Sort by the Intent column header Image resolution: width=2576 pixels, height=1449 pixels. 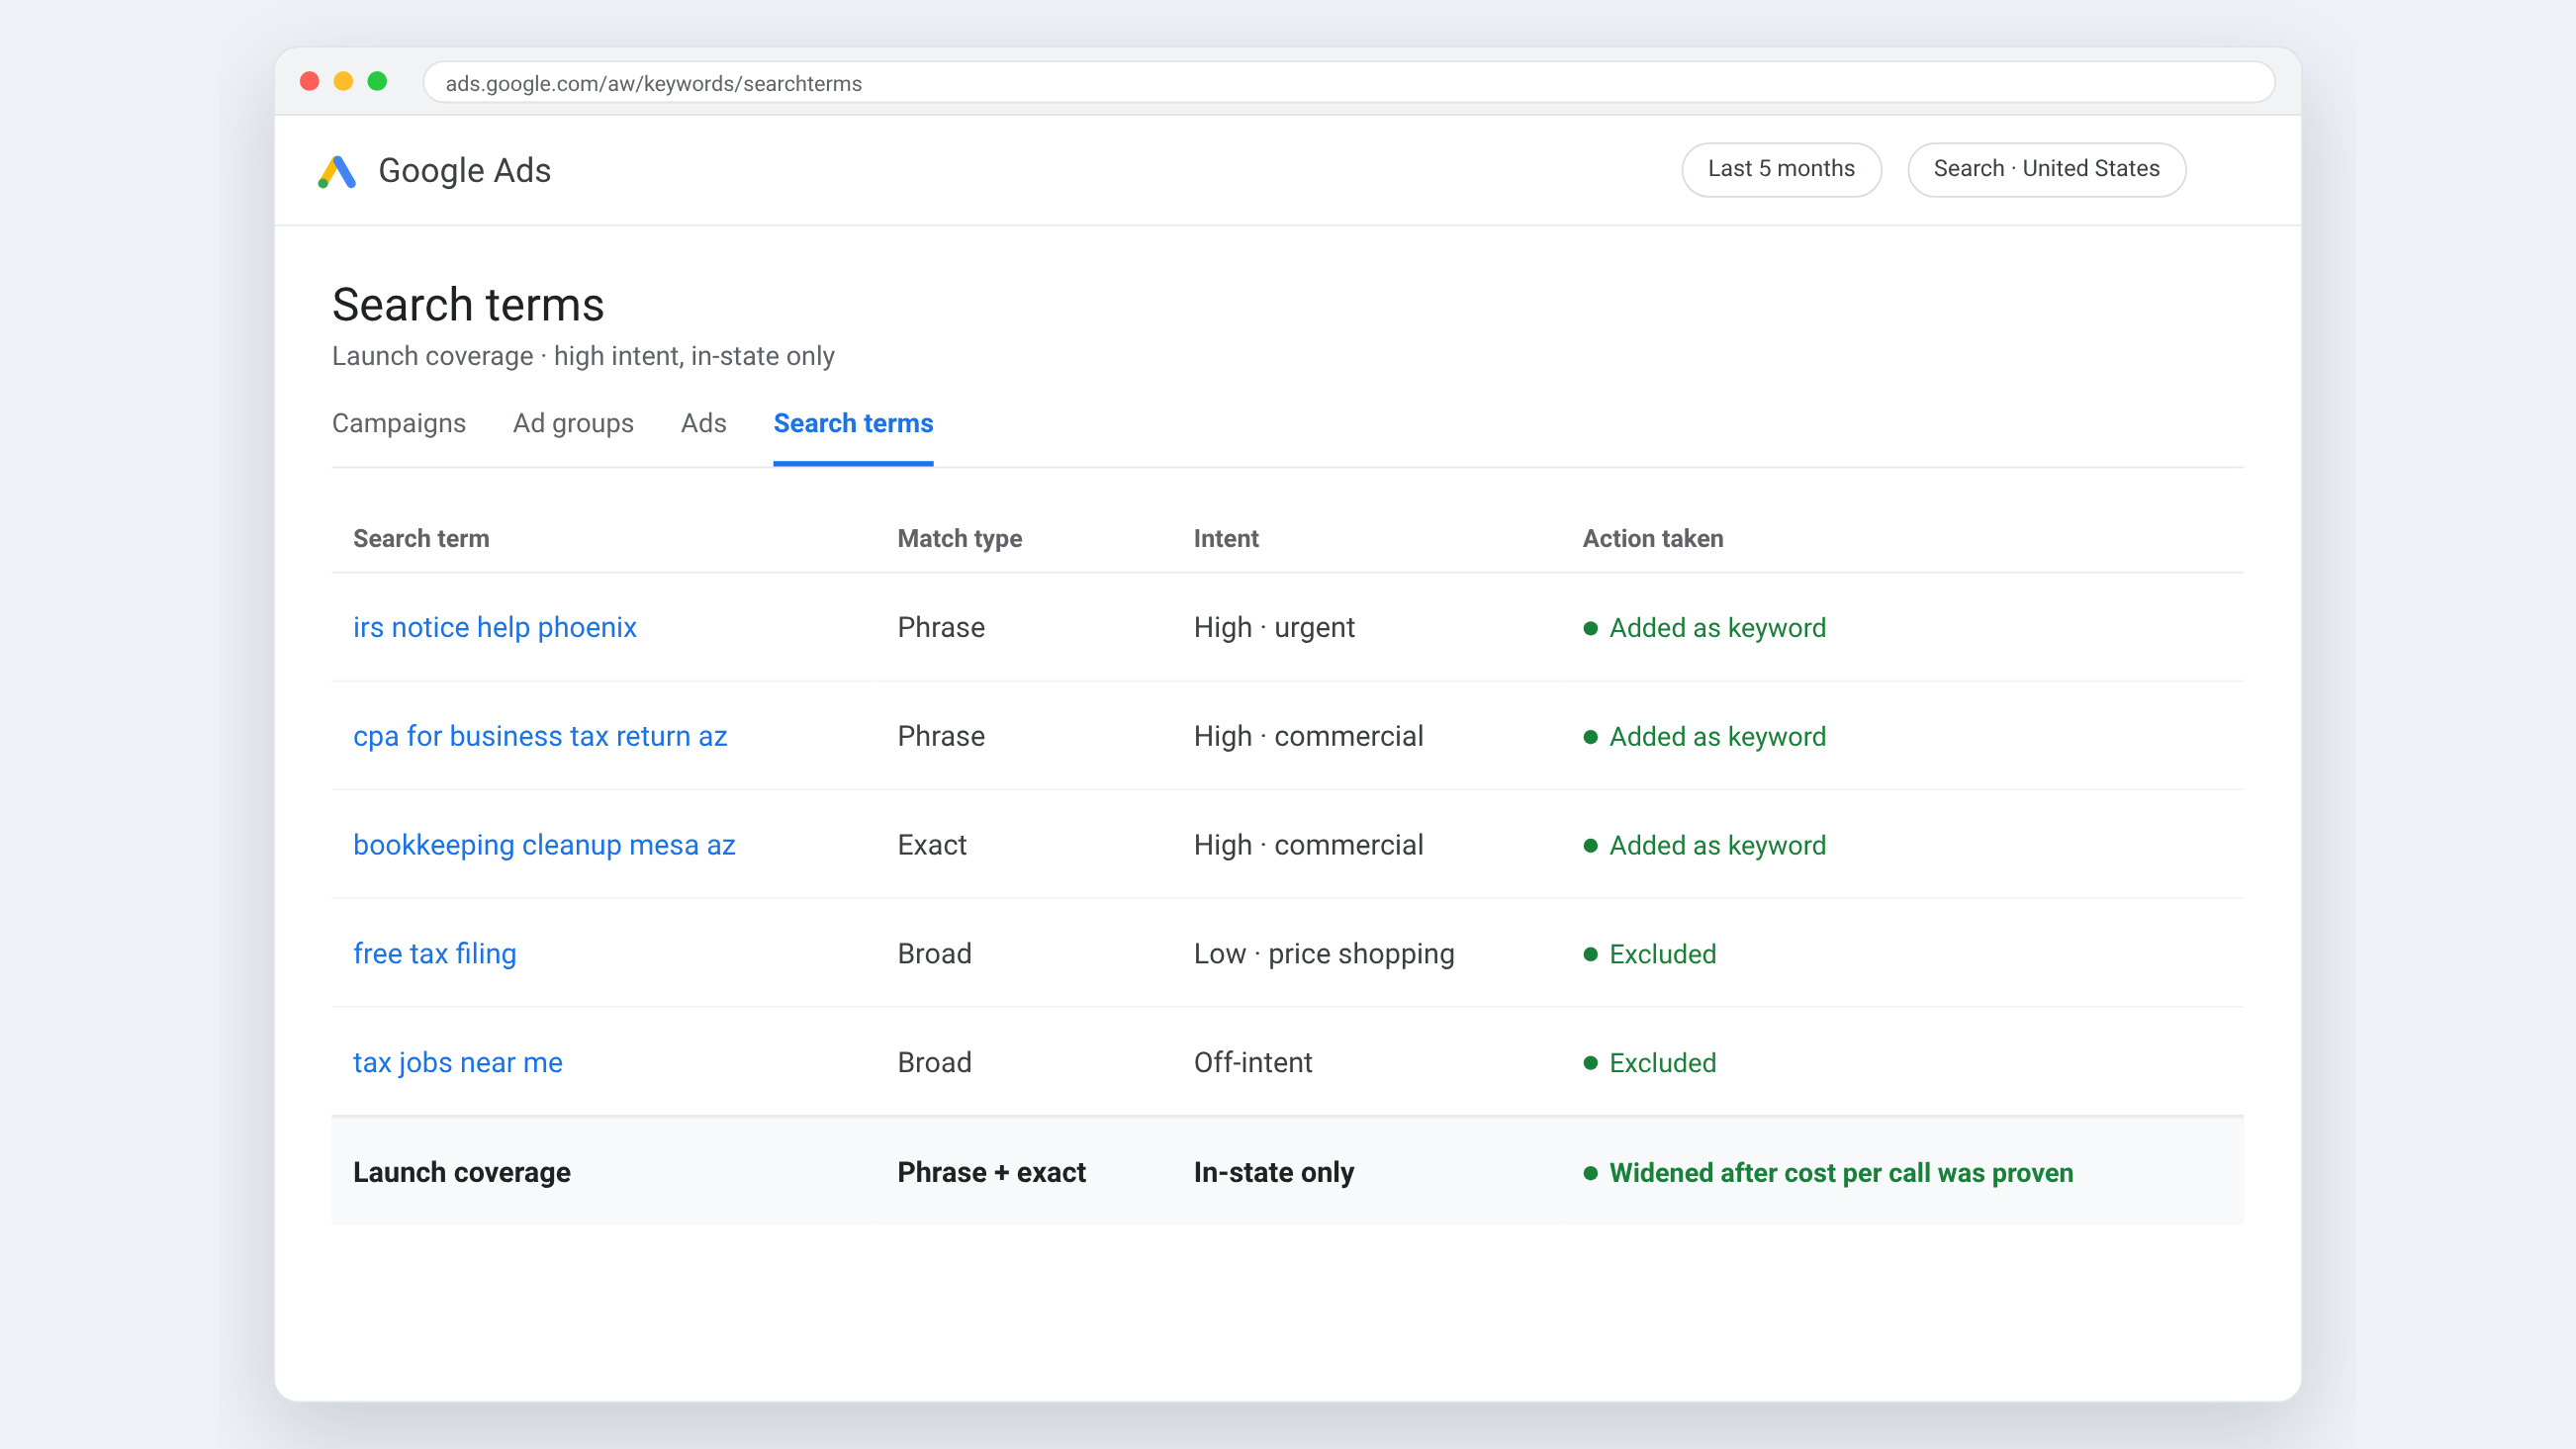pyautogui.click(x=1225, y=538)
